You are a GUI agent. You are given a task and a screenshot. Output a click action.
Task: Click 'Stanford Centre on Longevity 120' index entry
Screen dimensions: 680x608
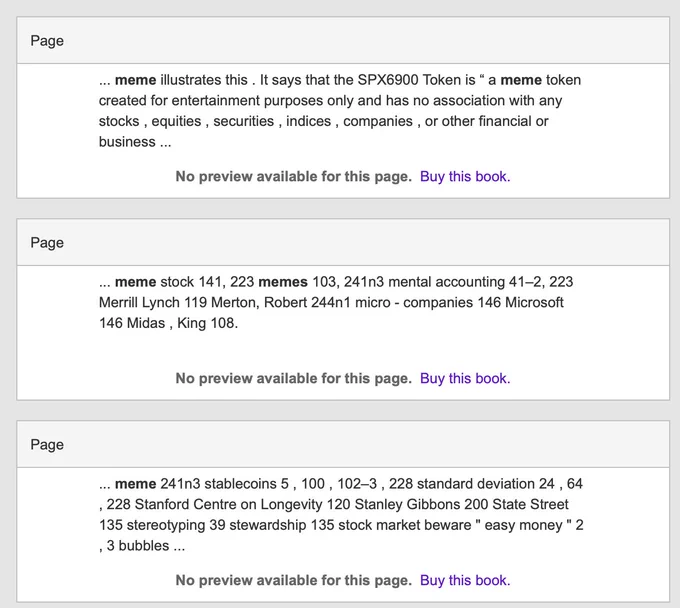(x=243, y=504)
